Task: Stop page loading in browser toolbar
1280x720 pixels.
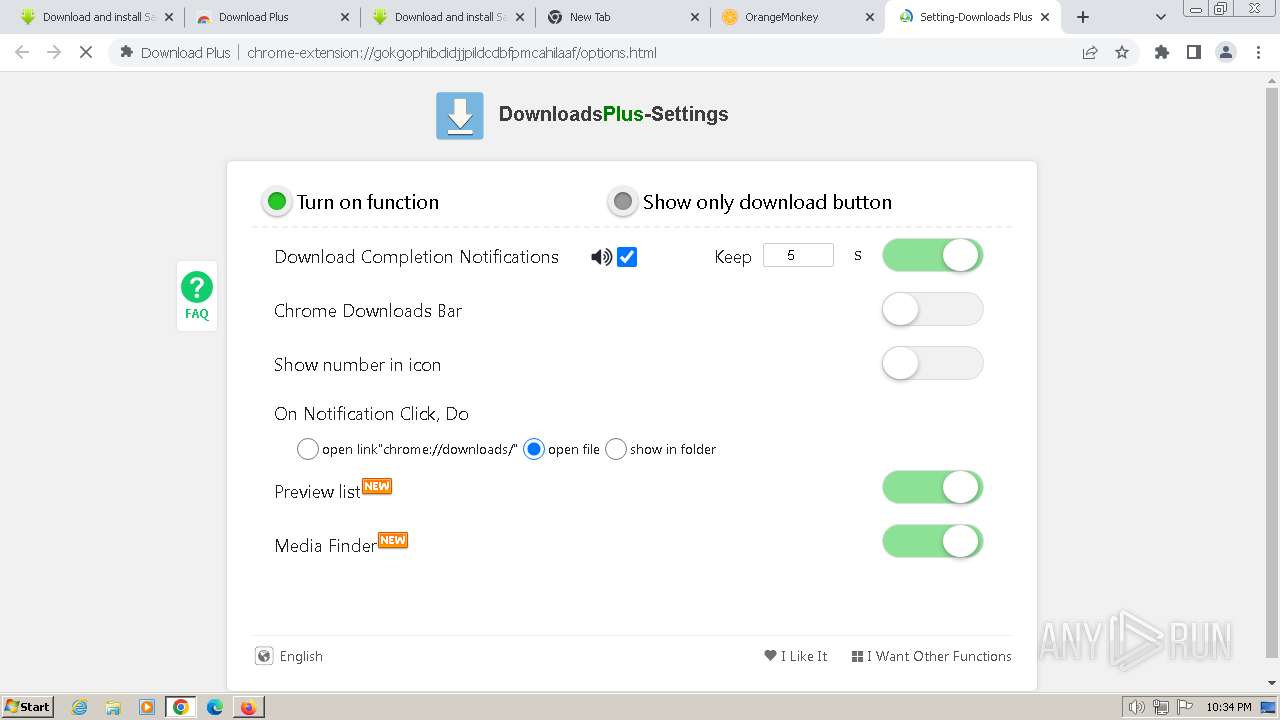Action: pyautogui.click(x=86, y=52)
